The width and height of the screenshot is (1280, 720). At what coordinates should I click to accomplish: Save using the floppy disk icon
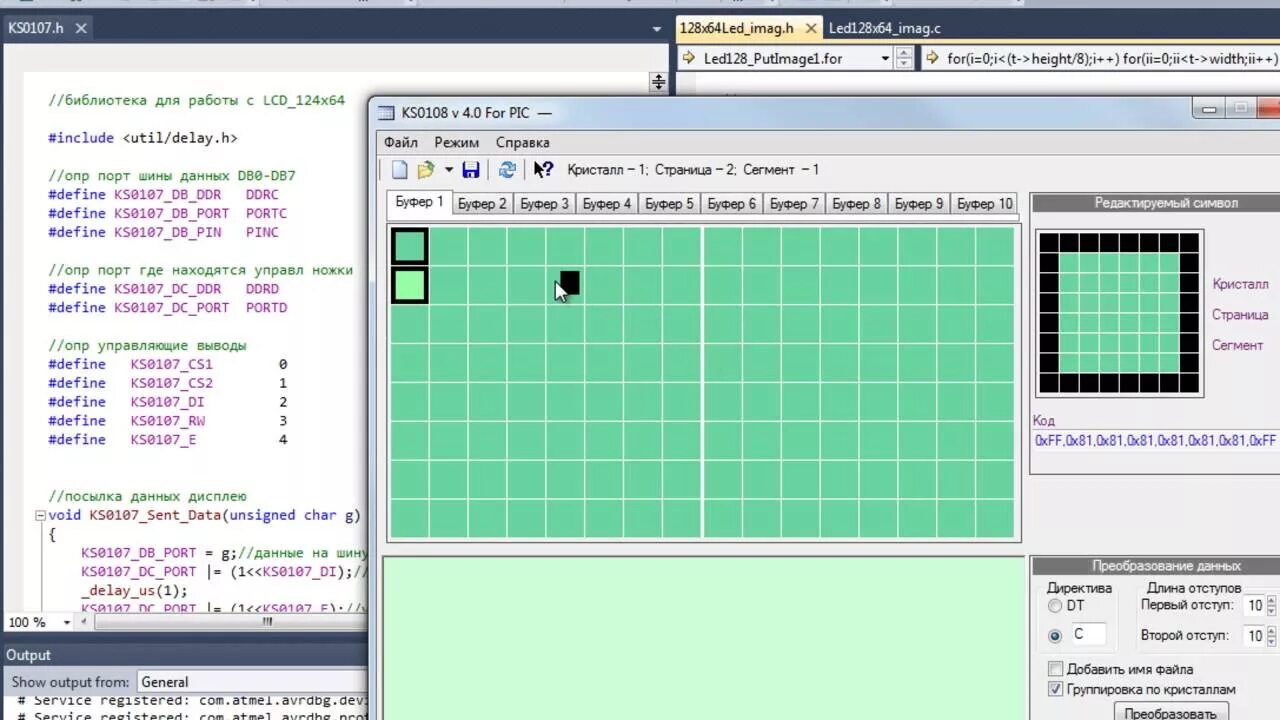471,170
